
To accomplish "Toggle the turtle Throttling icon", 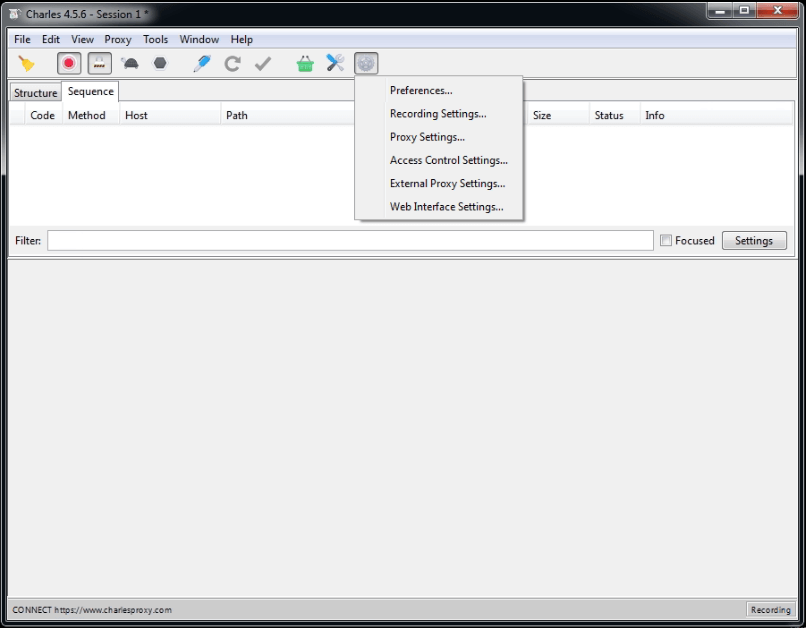I will pos(130,64).
